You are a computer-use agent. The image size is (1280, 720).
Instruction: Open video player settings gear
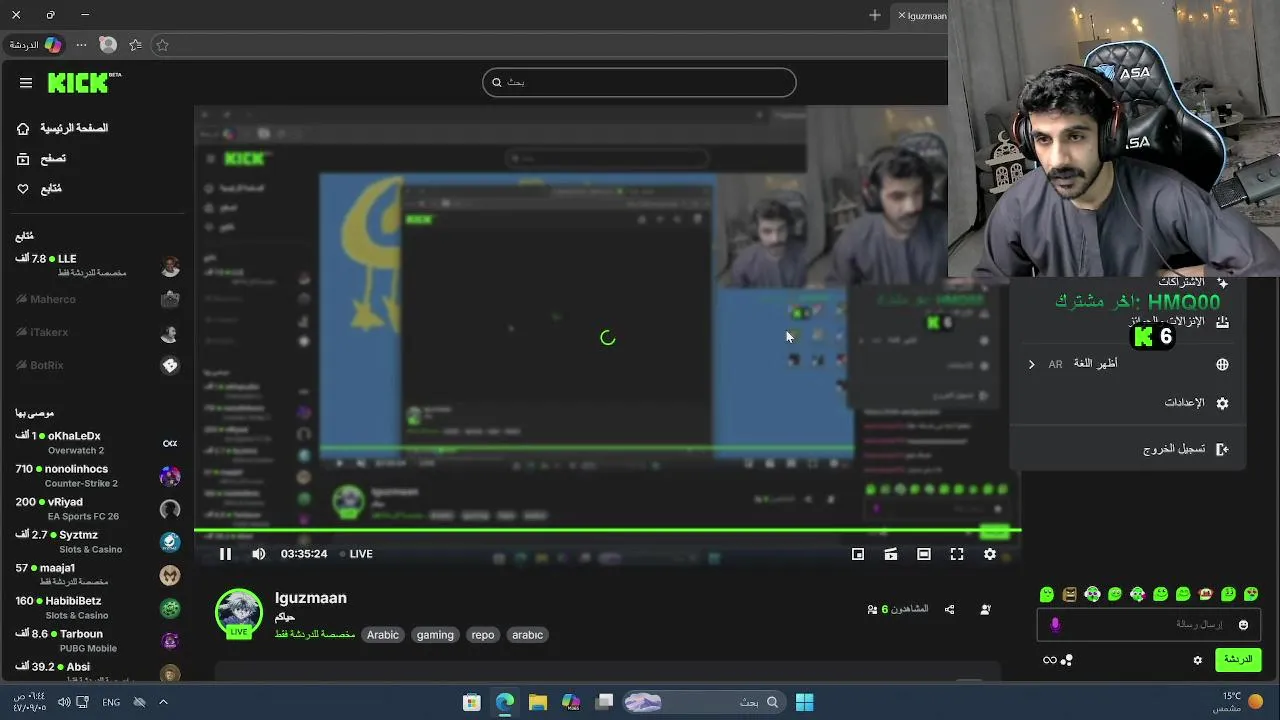tap(990, 554)
